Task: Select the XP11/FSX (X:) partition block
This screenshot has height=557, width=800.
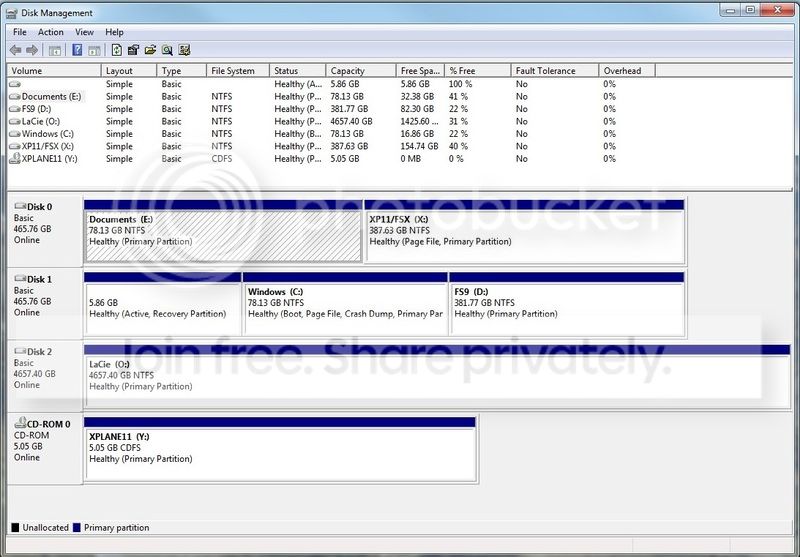Action: pyautogui.click(x=524, y=232)
